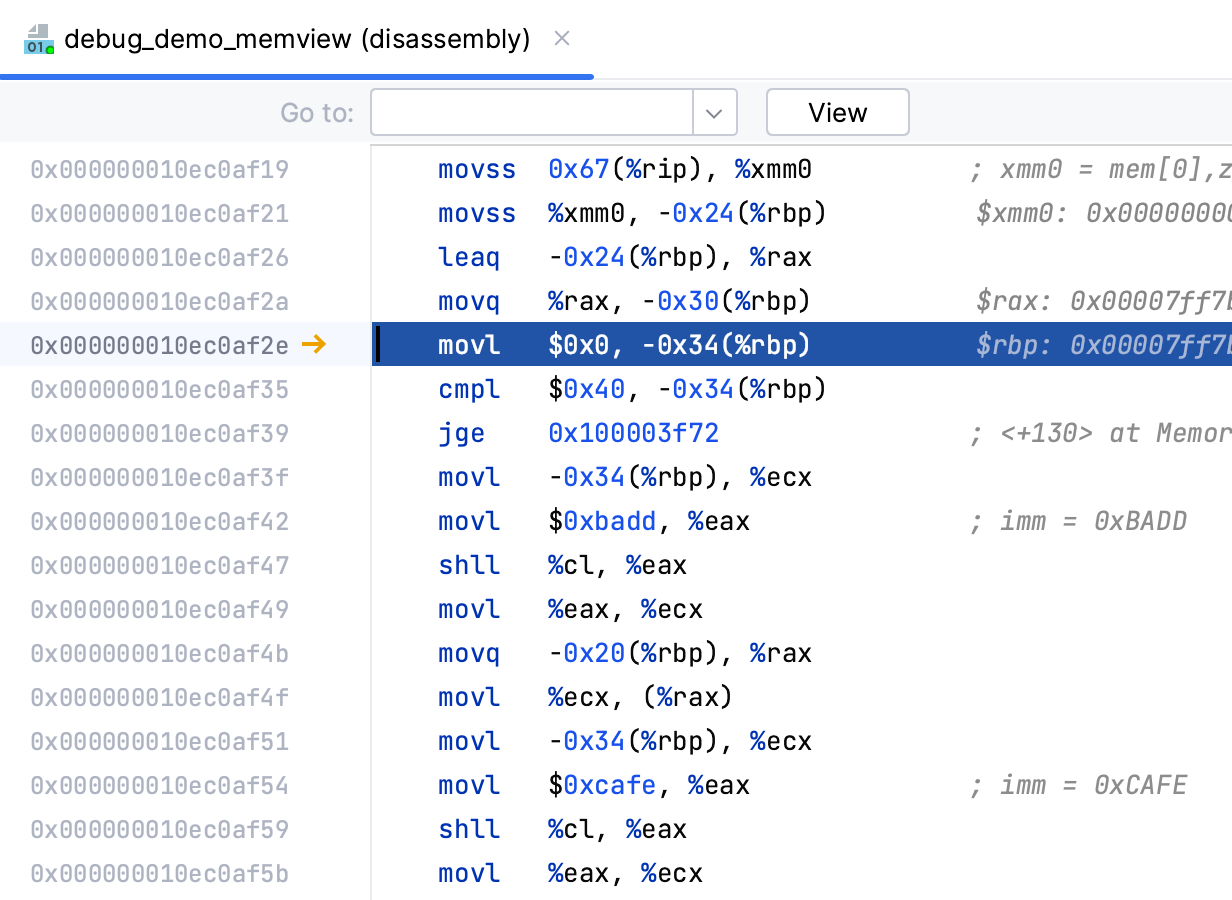1232x900 pixels.
Task: Select the debug_demo_memview (disassembly) tab
Action: (x=296, y=39)
